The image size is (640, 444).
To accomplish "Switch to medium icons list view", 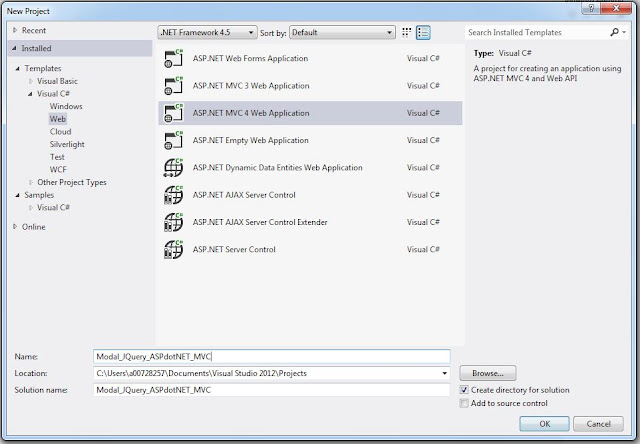I will tap(423, 33).
